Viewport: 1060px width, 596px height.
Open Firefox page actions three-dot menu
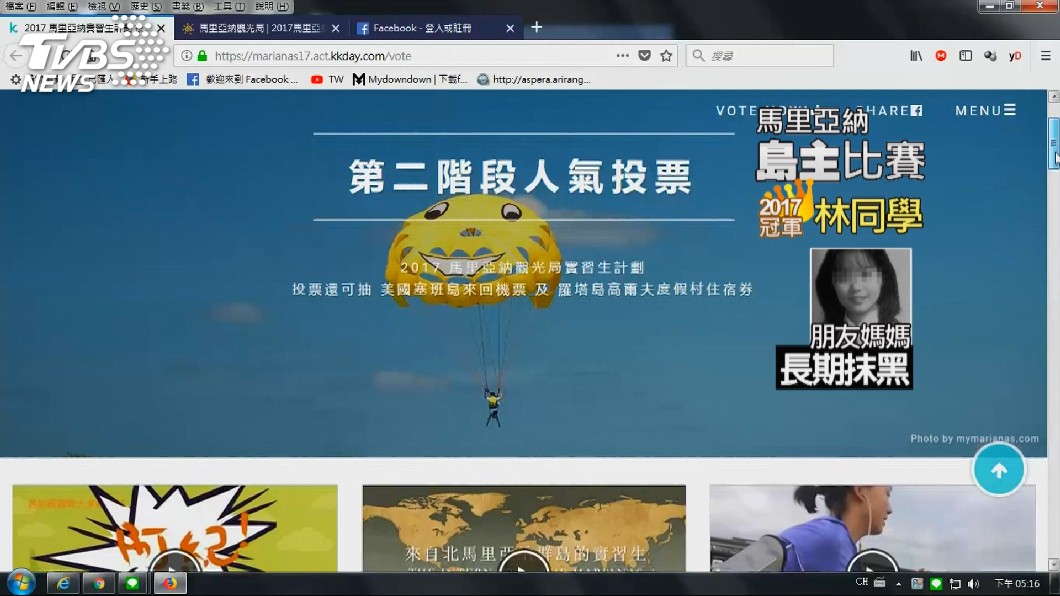pos(622,55)
